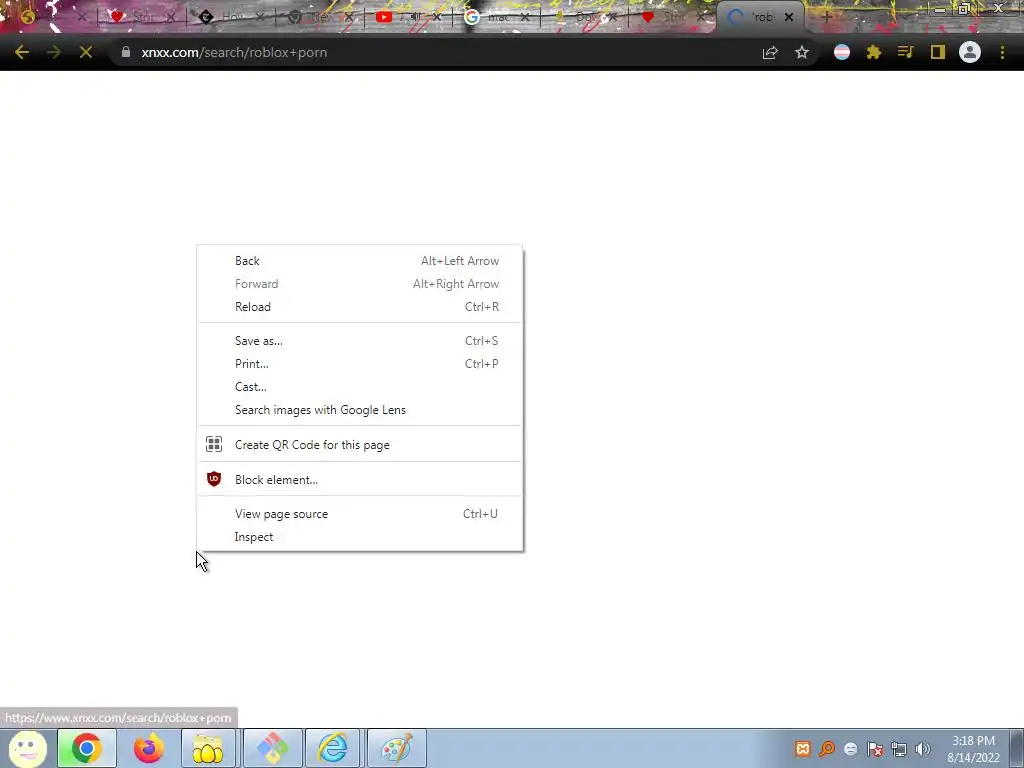Viewport: 1024px width, 768px height.
Task: Go back using the browser back arrow
Action: pyautogui.click(x=22, y=52)
